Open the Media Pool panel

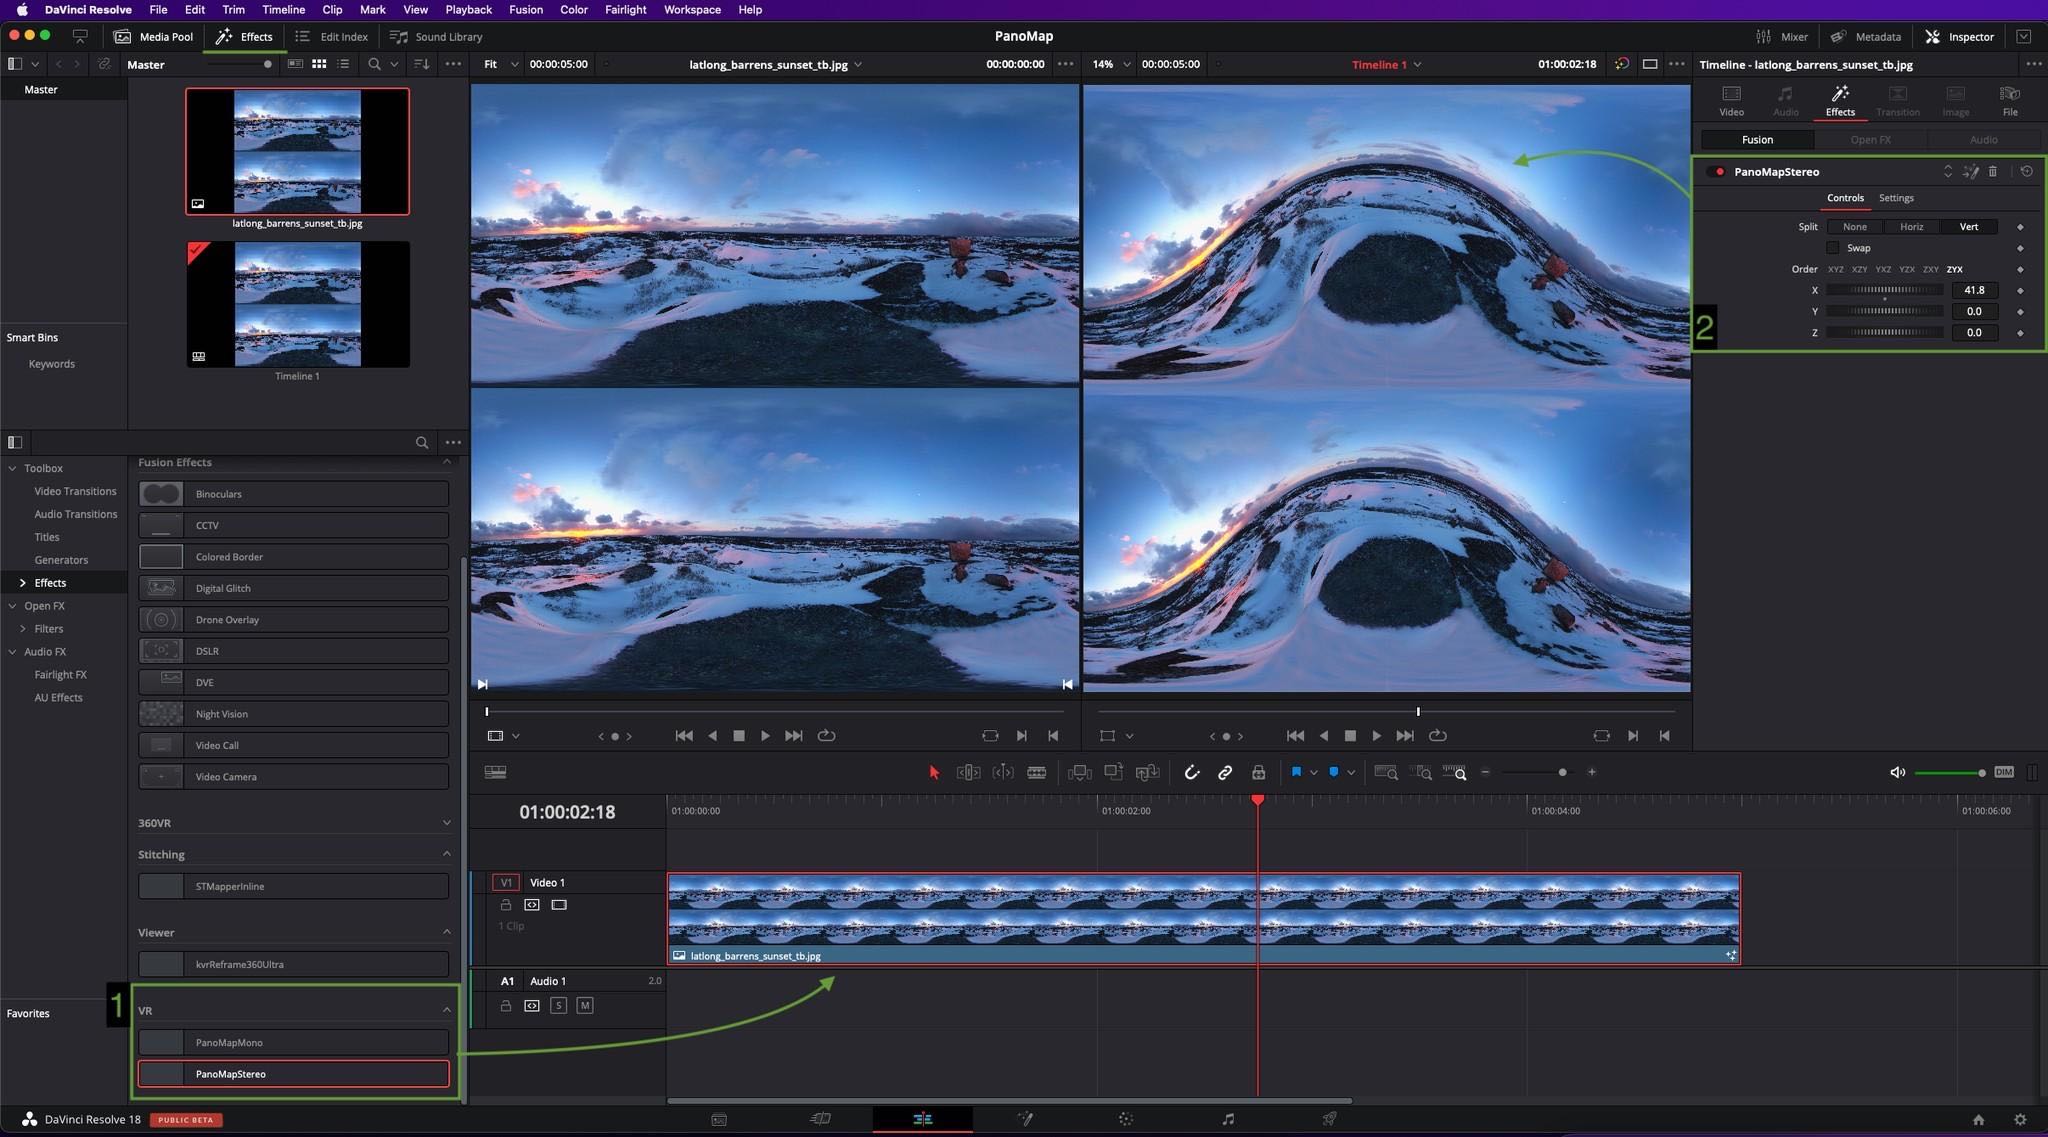[154, 37]
